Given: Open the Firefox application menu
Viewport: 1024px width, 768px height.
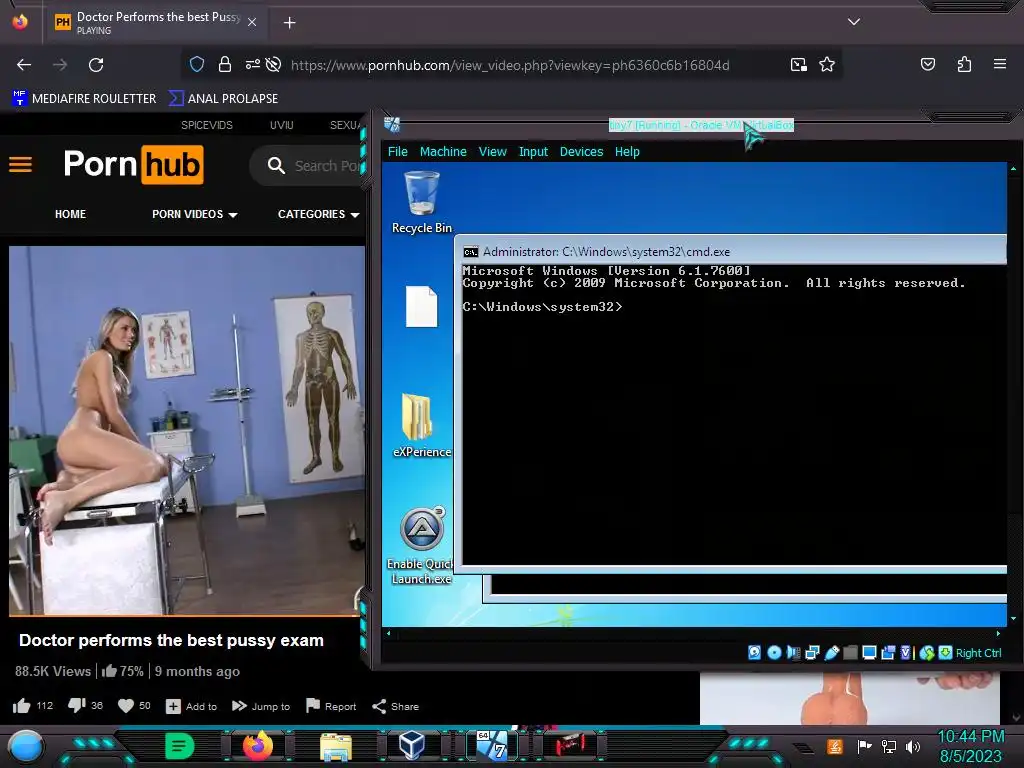Looking at the screenshot, I should (x=999, y=64).
